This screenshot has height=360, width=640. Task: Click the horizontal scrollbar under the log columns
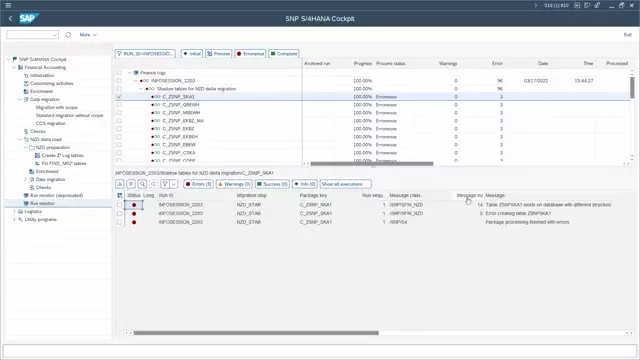tap(371, 164)
